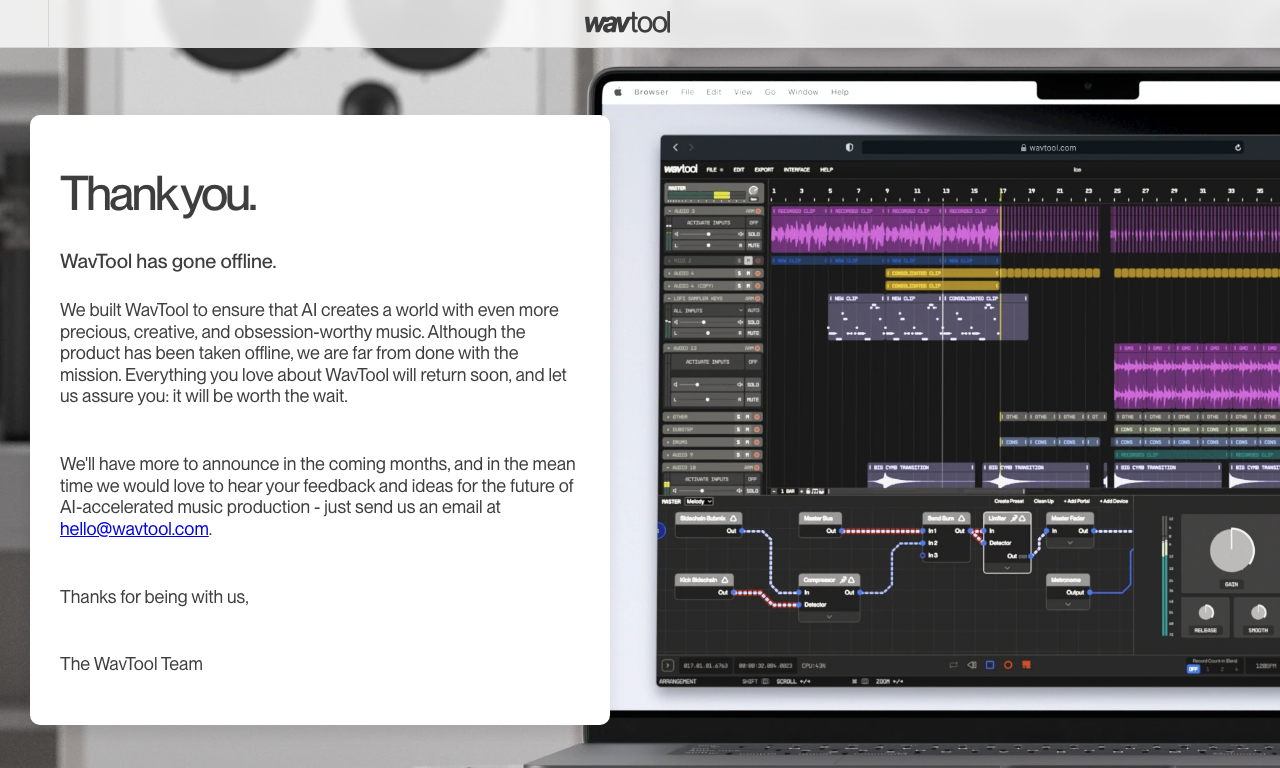This screenshot has width=1280, height=768.
Task: Open the EXPORT menu in WavTool
Action: (x=764, y=170)
